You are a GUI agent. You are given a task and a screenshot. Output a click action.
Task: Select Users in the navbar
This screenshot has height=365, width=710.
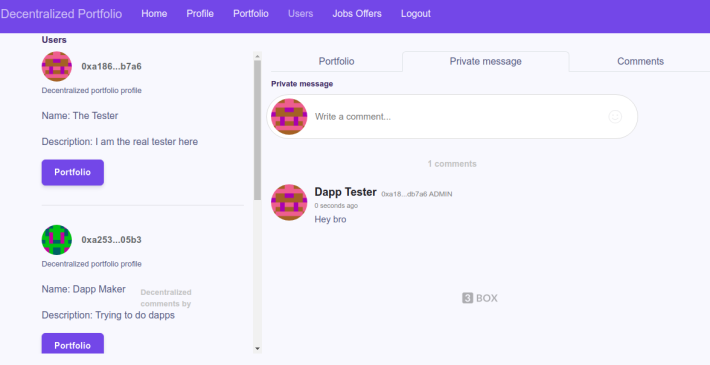pos(301,14)
